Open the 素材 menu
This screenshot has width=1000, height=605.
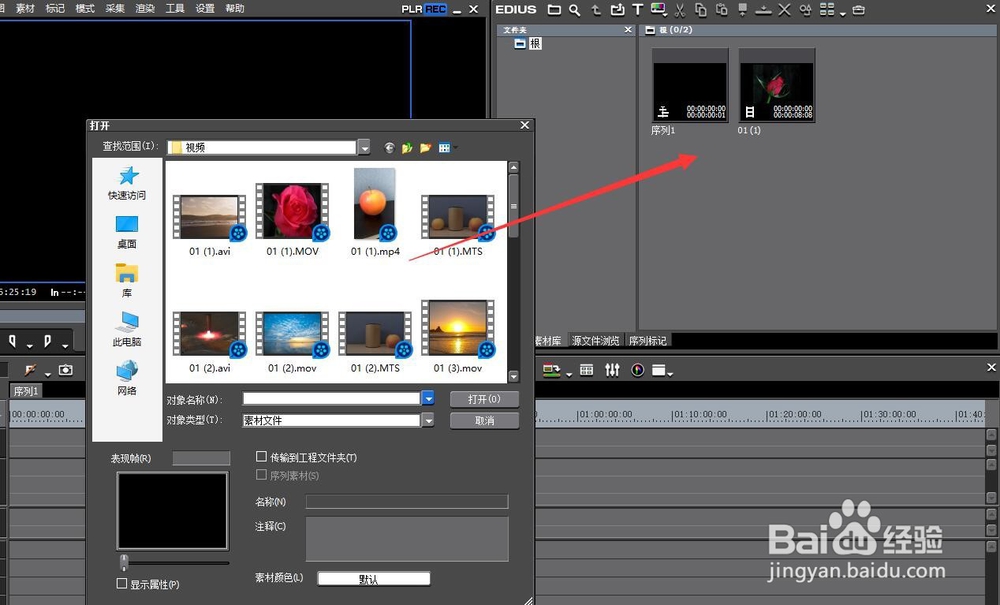(26, 8)
